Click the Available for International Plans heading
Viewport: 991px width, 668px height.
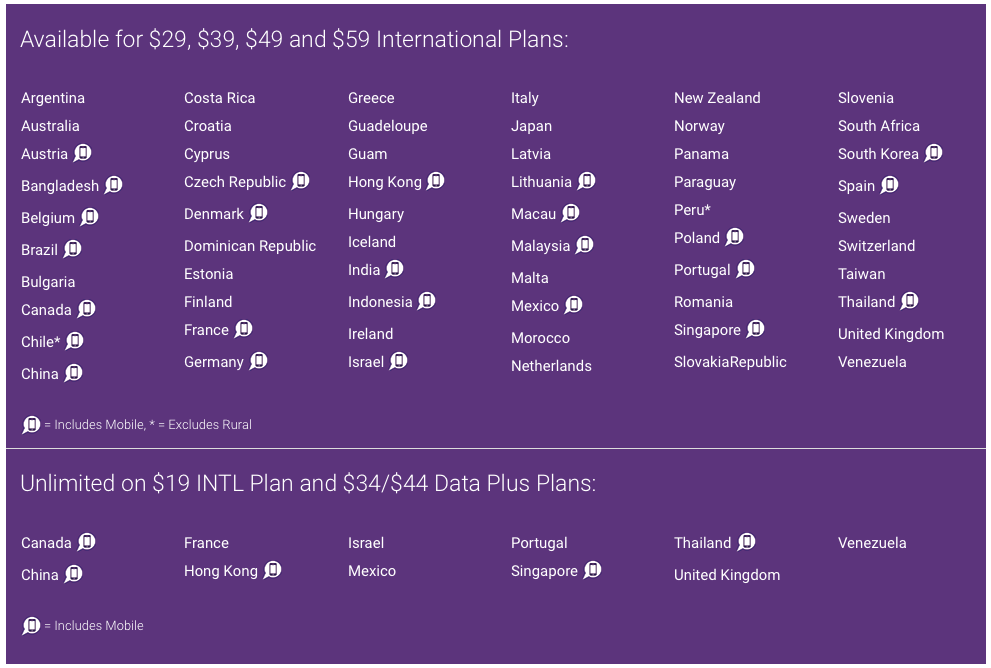(x=295, y=39)
